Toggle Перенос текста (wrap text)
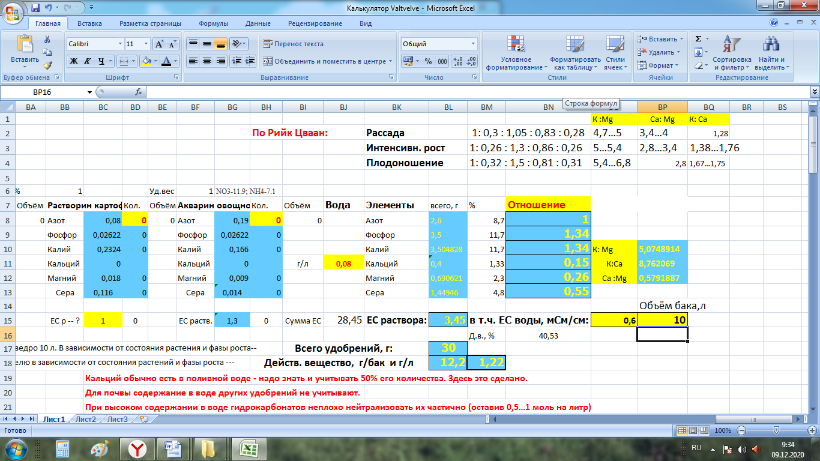Screen dimensions: 820x461 point(293,44)
